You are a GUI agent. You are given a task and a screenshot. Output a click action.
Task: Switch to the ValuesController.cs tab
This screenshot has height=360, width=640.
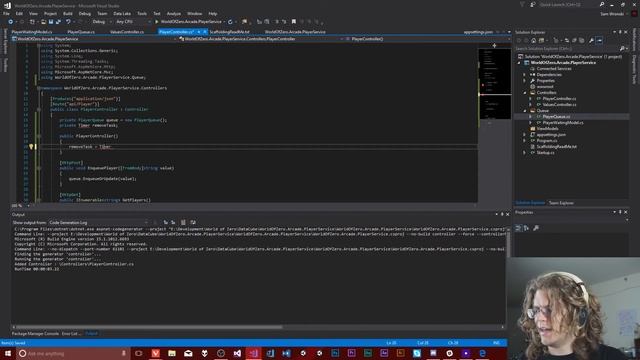[127, 32]
